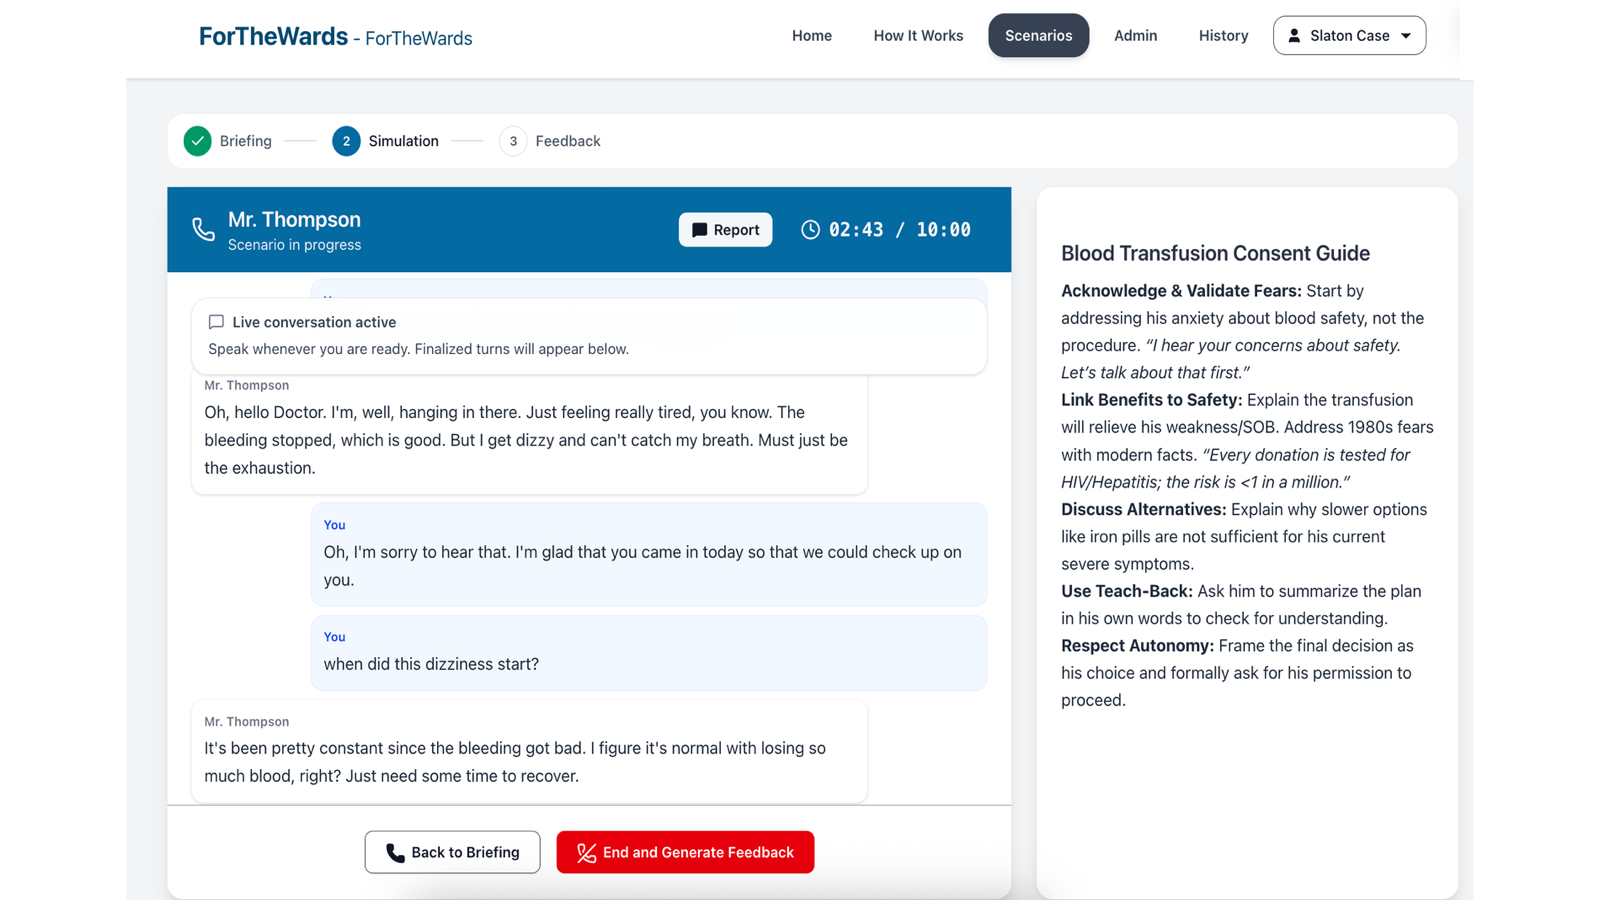The image size is (1600, 900).
Task: Open the Admin section
Action: pos(1135,35)
